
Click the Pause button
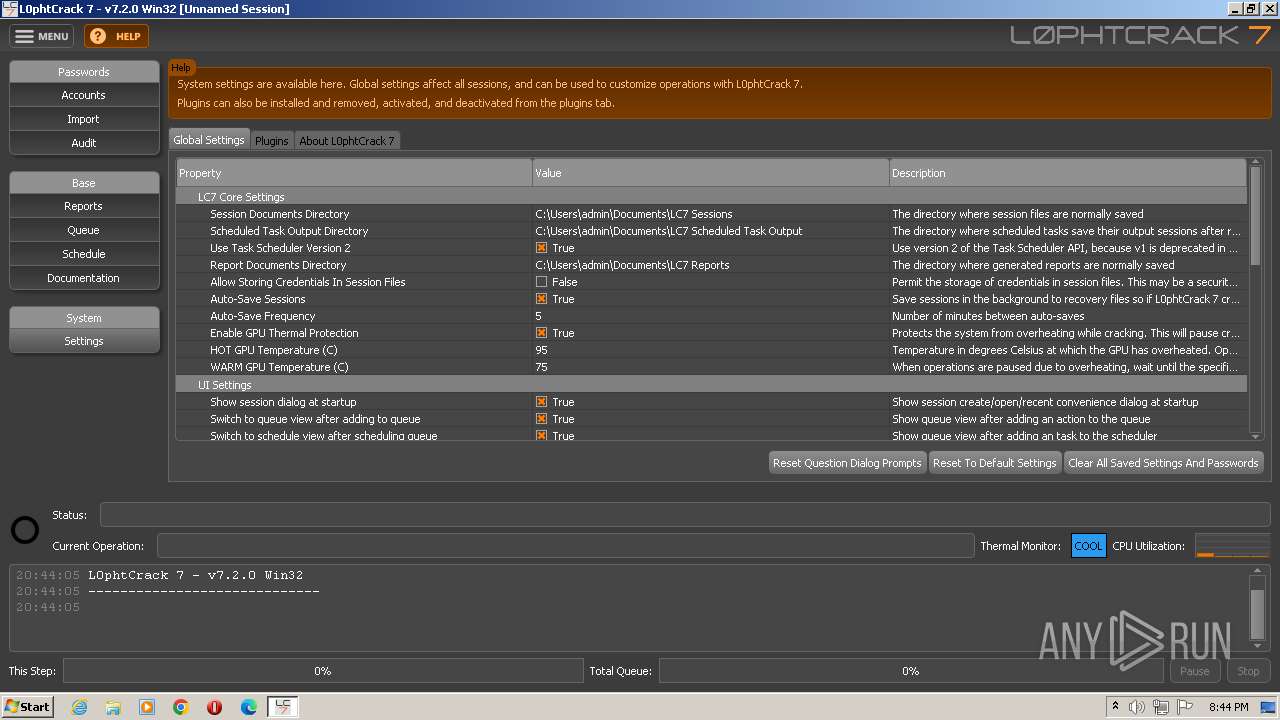click(1194, 671)
